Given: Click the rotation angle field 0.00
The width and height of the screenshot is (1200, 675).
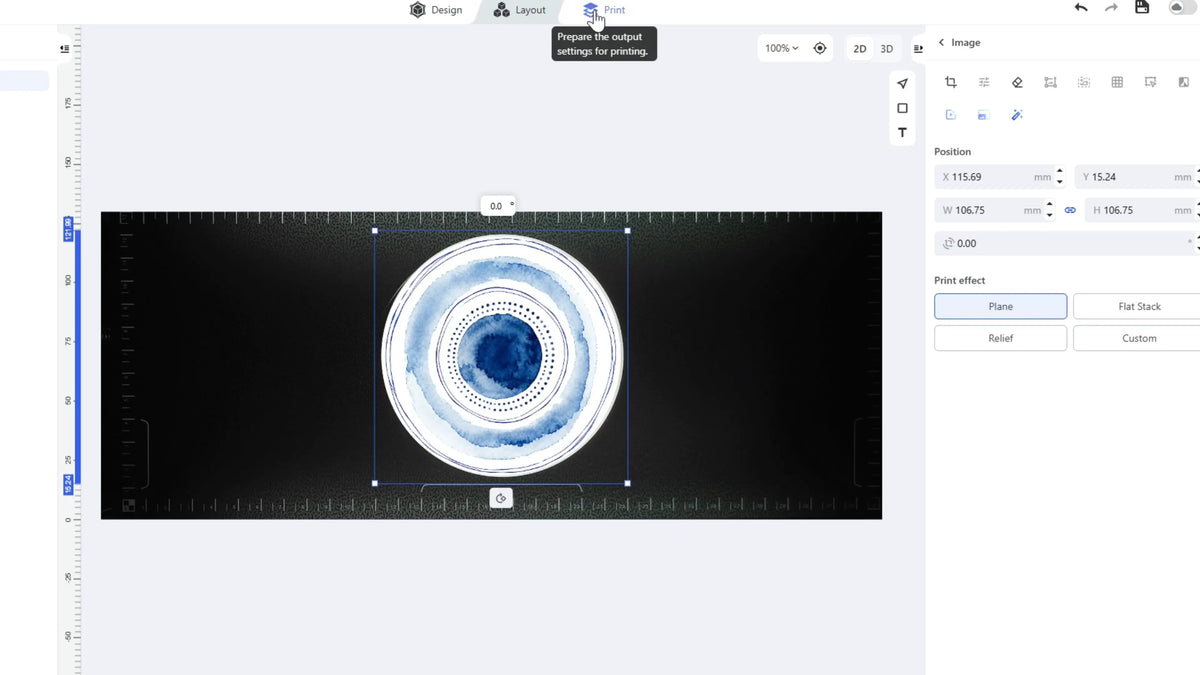Looking at the screenshot, I should (1065, 243).
